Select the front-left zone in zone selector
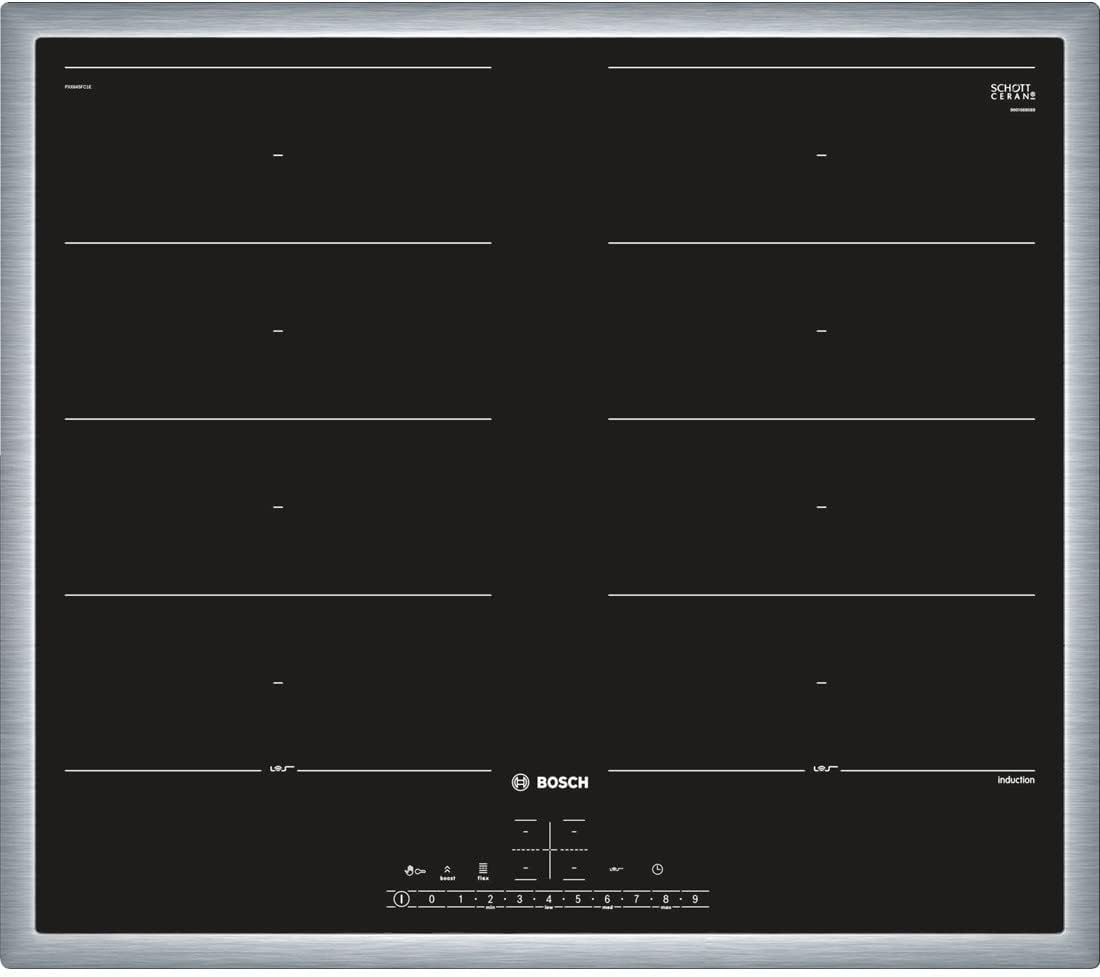This screenshot has height=977, width=1100. pyautogui.click(x=526, y=867)
